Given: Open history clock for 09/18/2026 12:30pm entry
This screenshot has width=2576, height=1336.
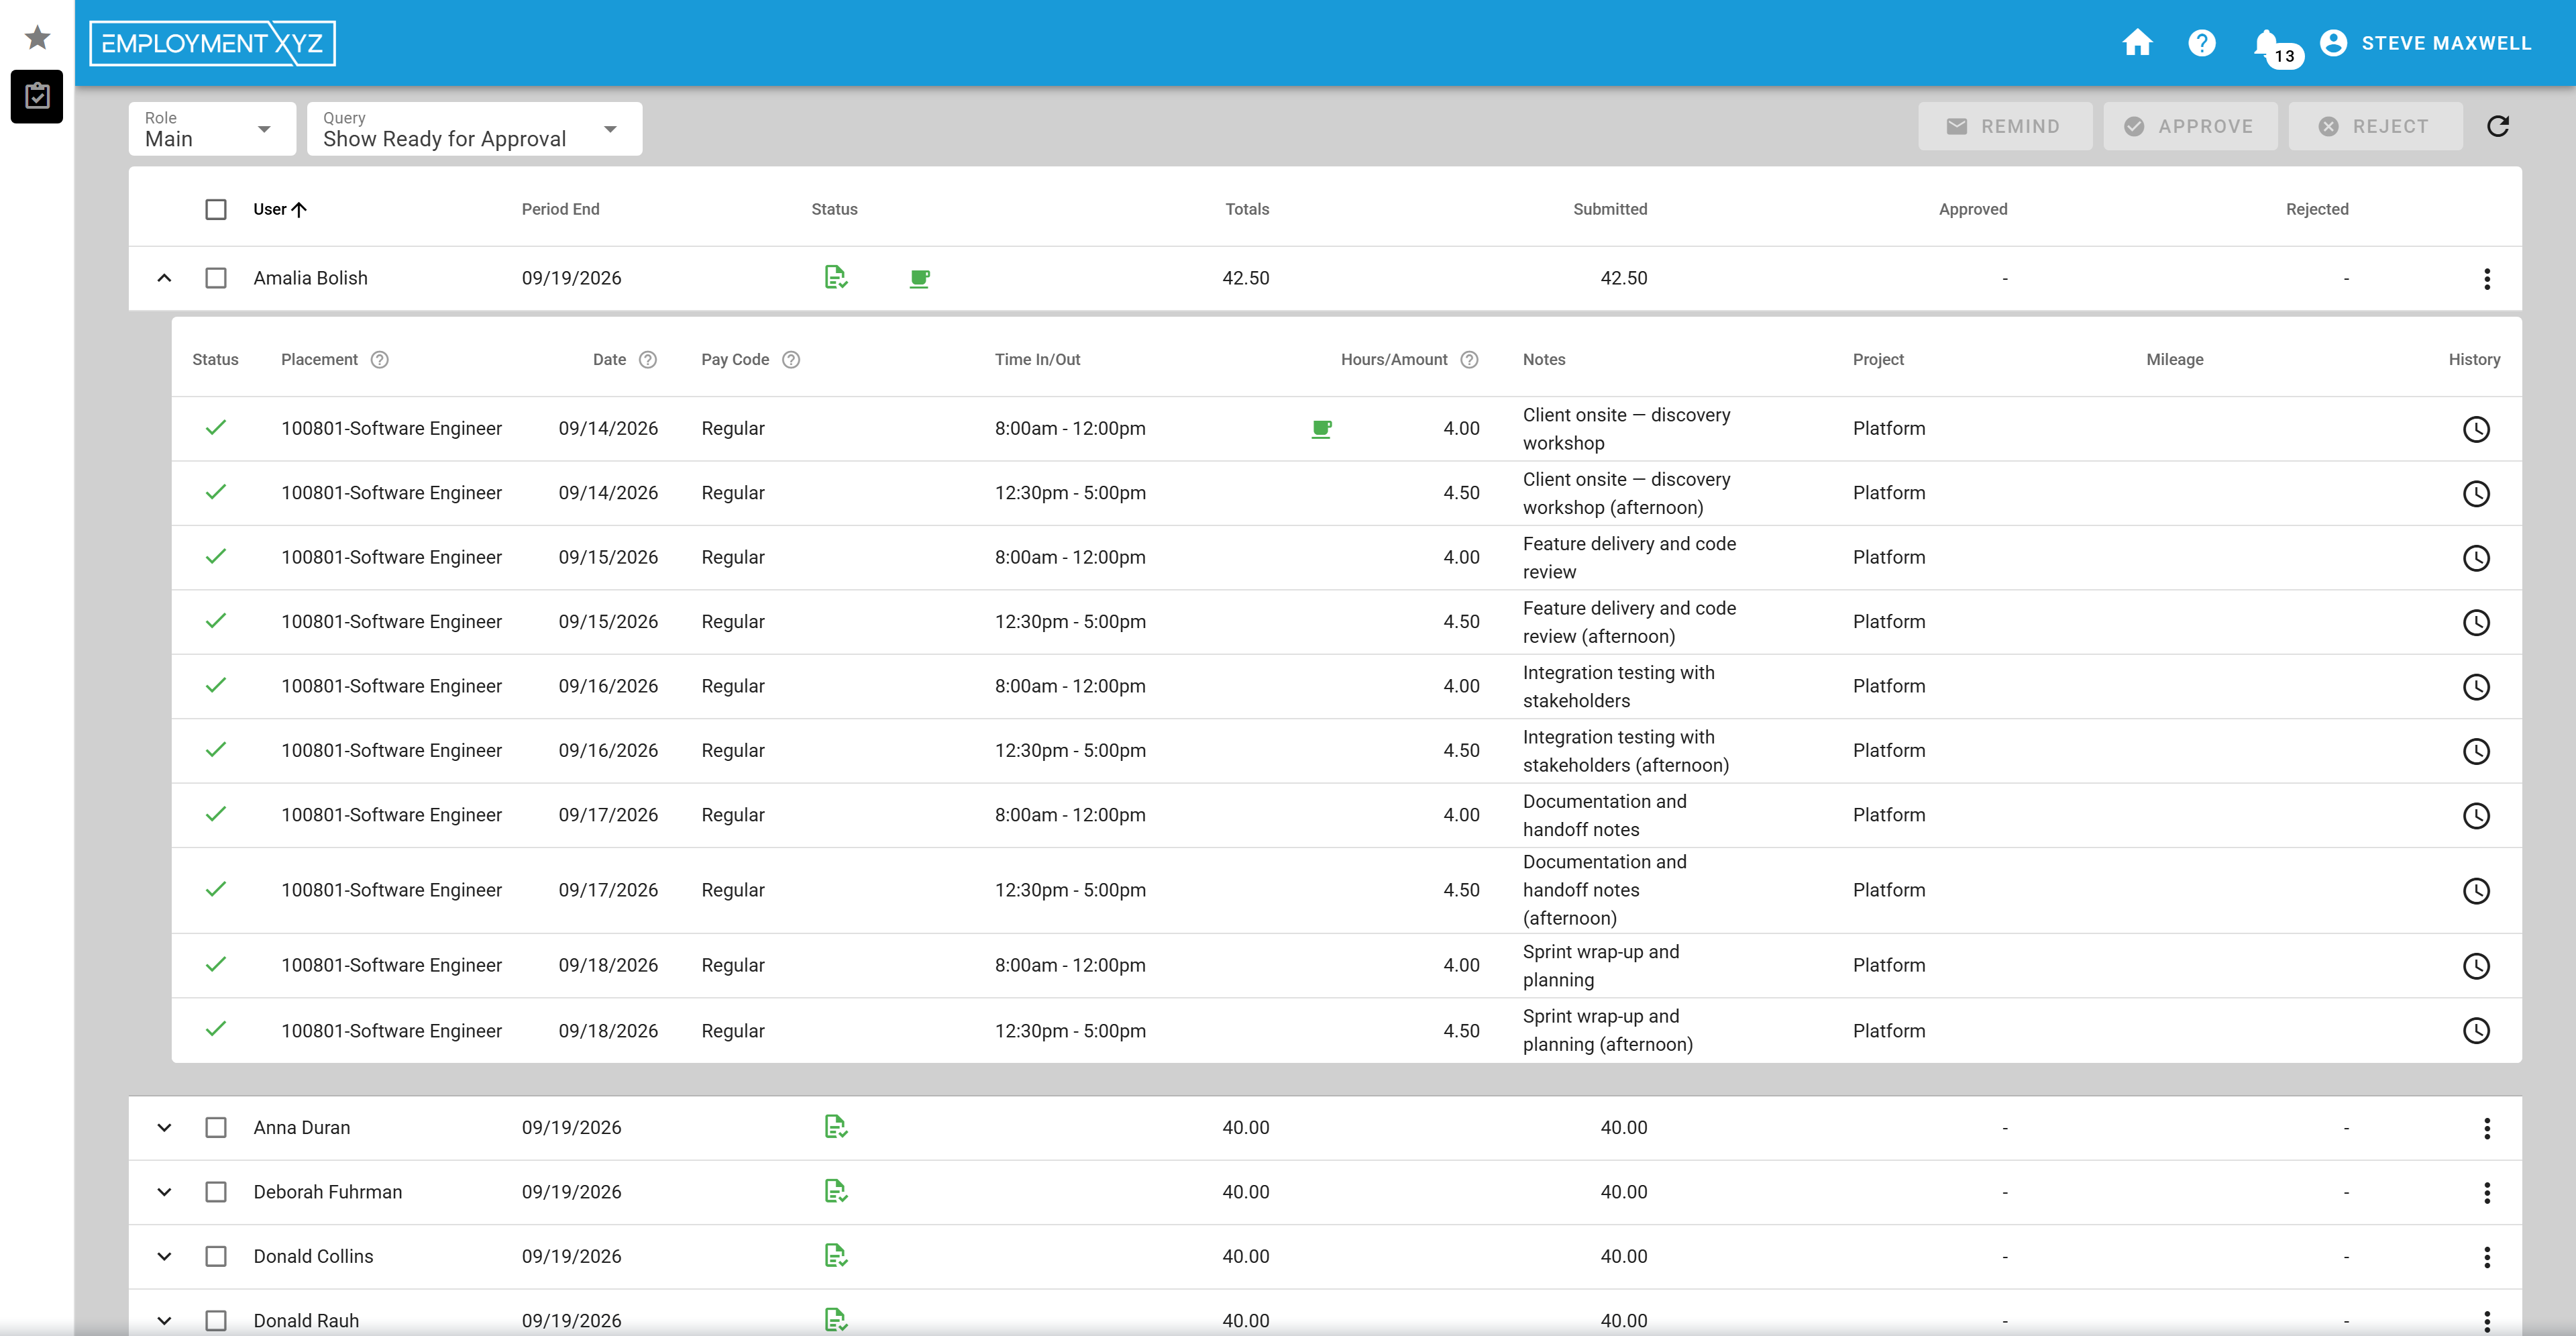Looking at the screenshot, I should (x=2475, y=1030).
